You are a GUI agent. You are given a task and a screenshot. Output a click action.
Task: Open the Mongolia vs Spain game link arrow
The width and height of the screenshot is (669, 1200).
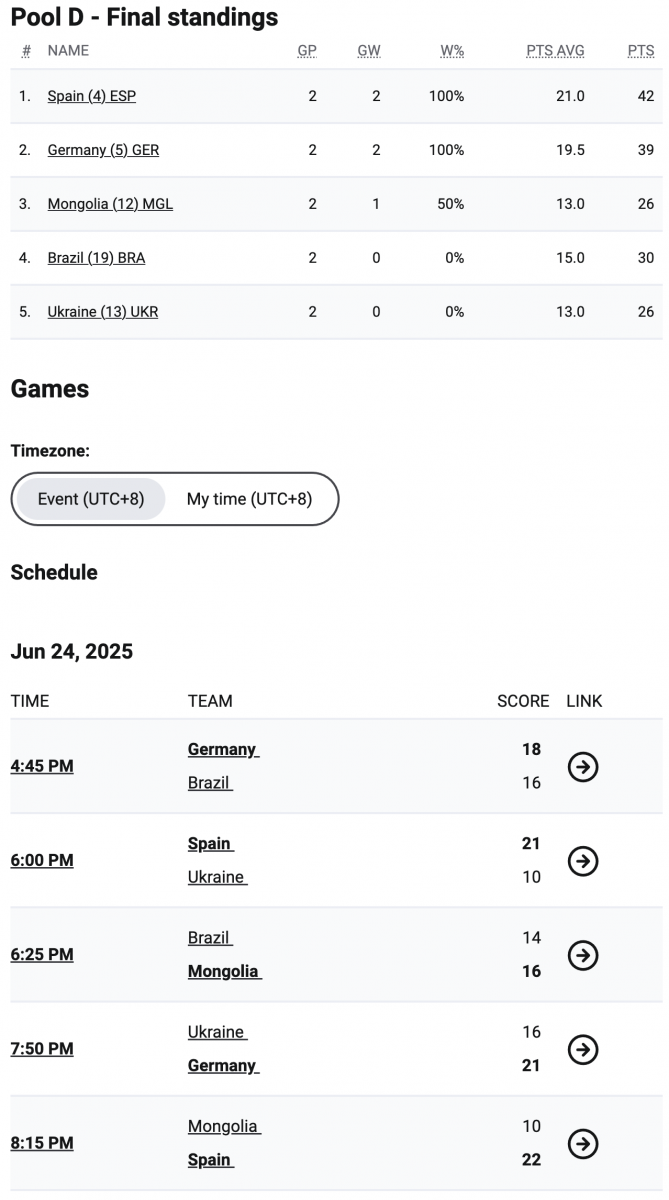point(583,1143)
